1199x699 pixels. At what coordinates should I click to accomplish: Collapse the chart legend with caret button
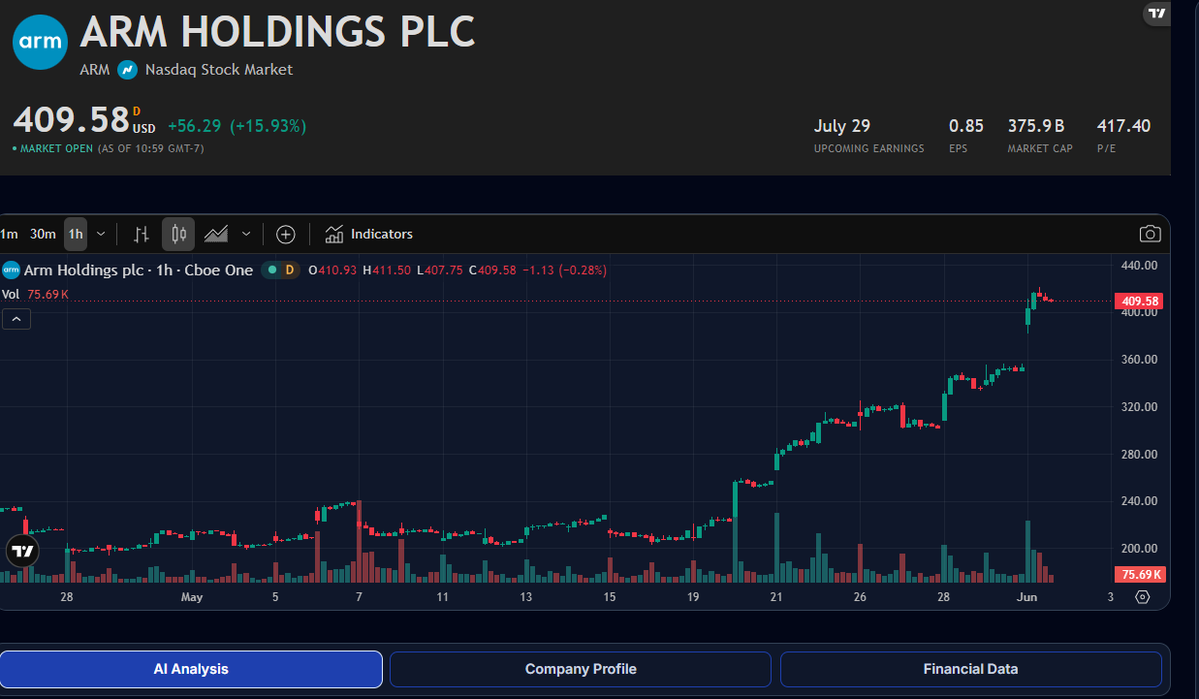click(16, 319)
